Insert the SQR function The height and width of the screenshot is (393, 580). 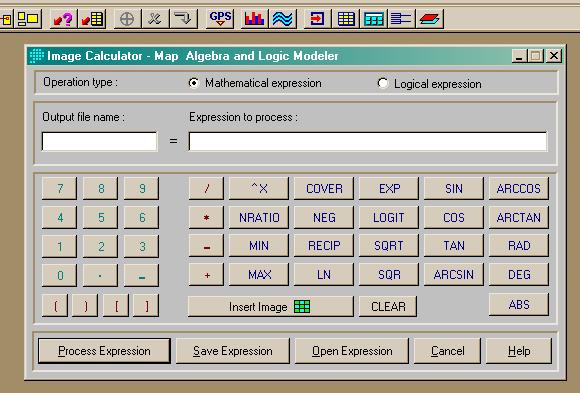389,275
